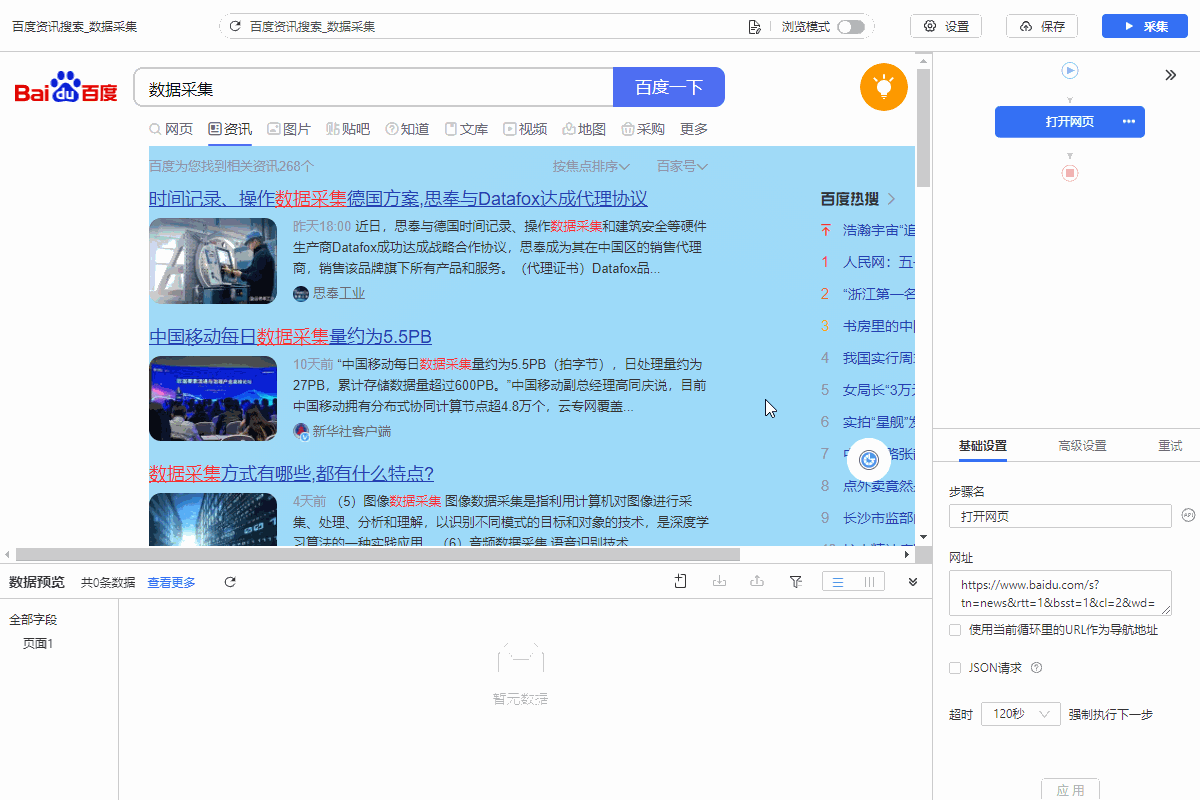The height and width of the screenshot is (800, 1200).
Task: Toggle the 浏览模式 browse mode switch
Action: [851, 27]
